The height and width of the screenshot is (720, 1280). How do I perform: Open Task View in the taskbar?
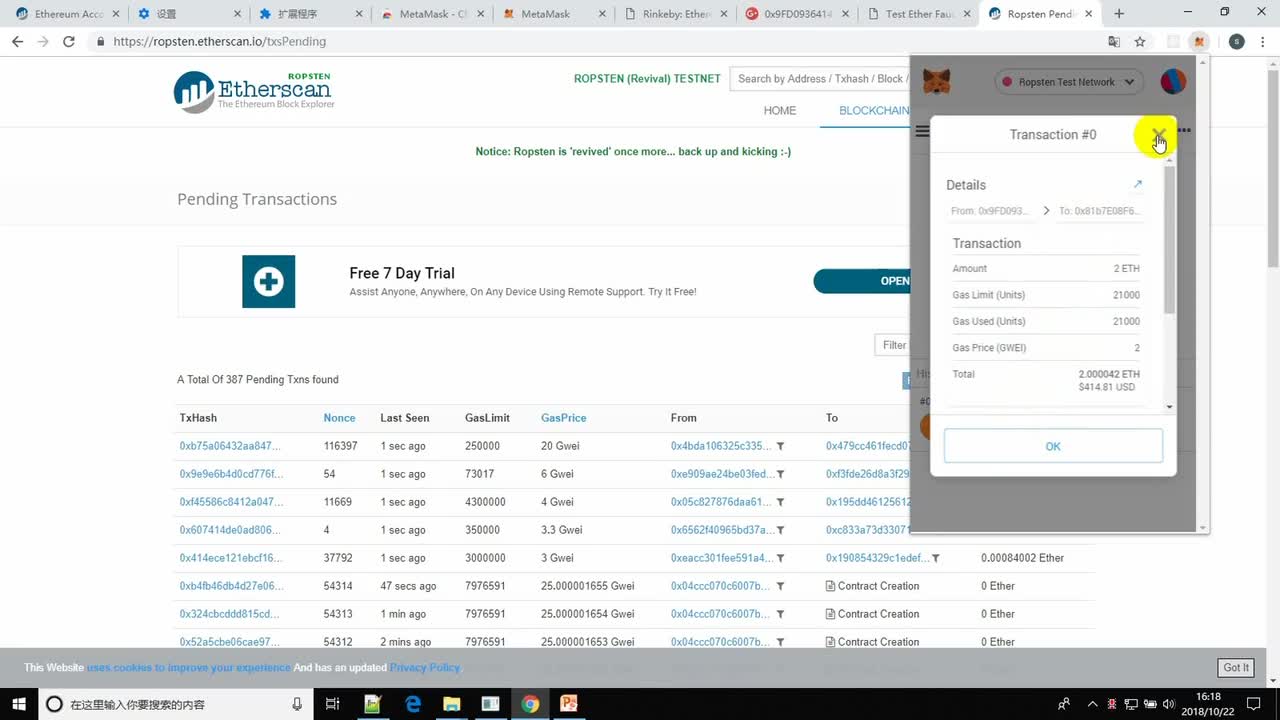click(x=333, y=704)
